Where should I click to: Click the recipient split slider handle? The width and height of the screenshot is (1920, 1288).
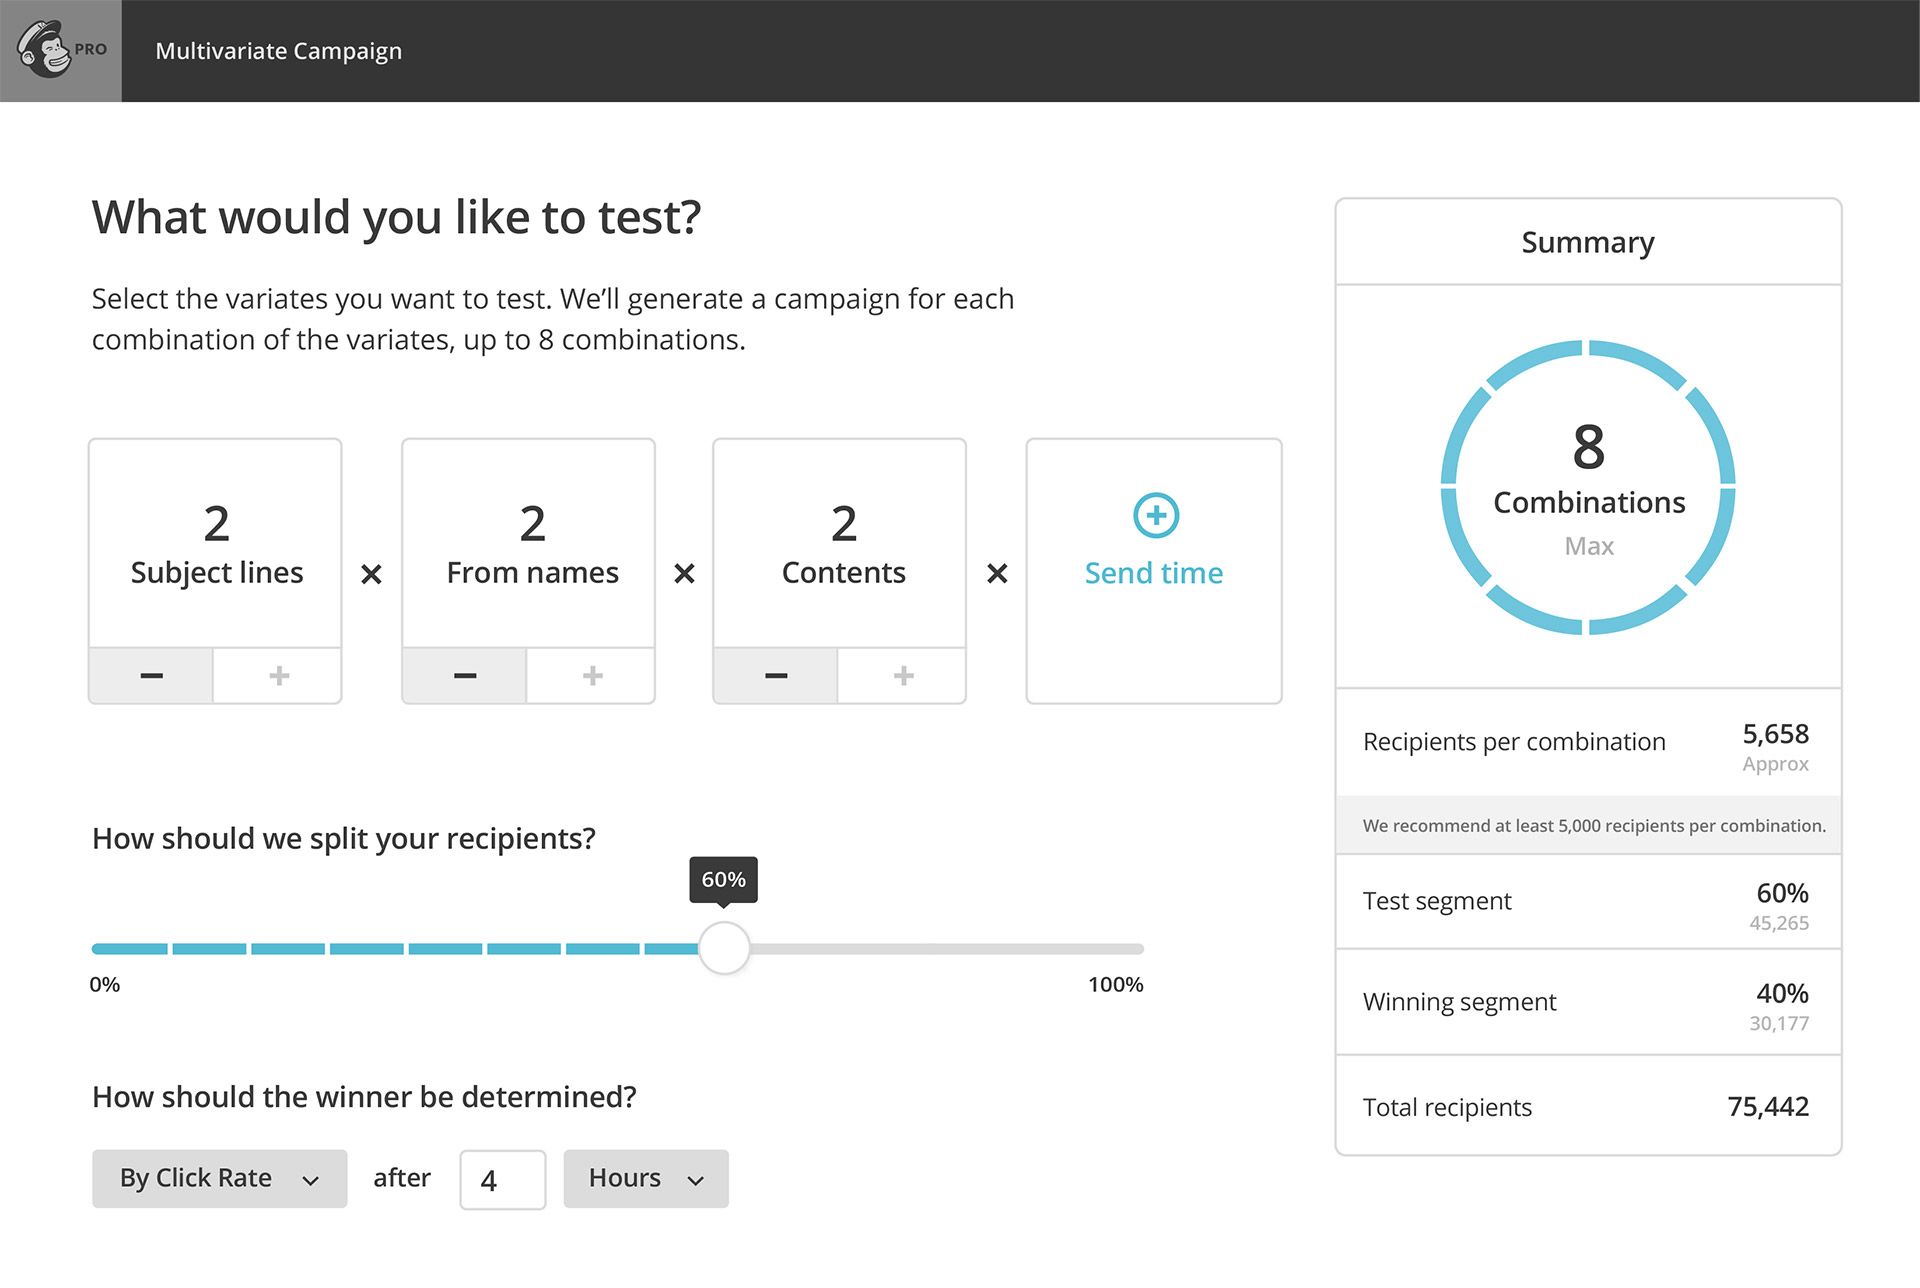tap(724, 948)
